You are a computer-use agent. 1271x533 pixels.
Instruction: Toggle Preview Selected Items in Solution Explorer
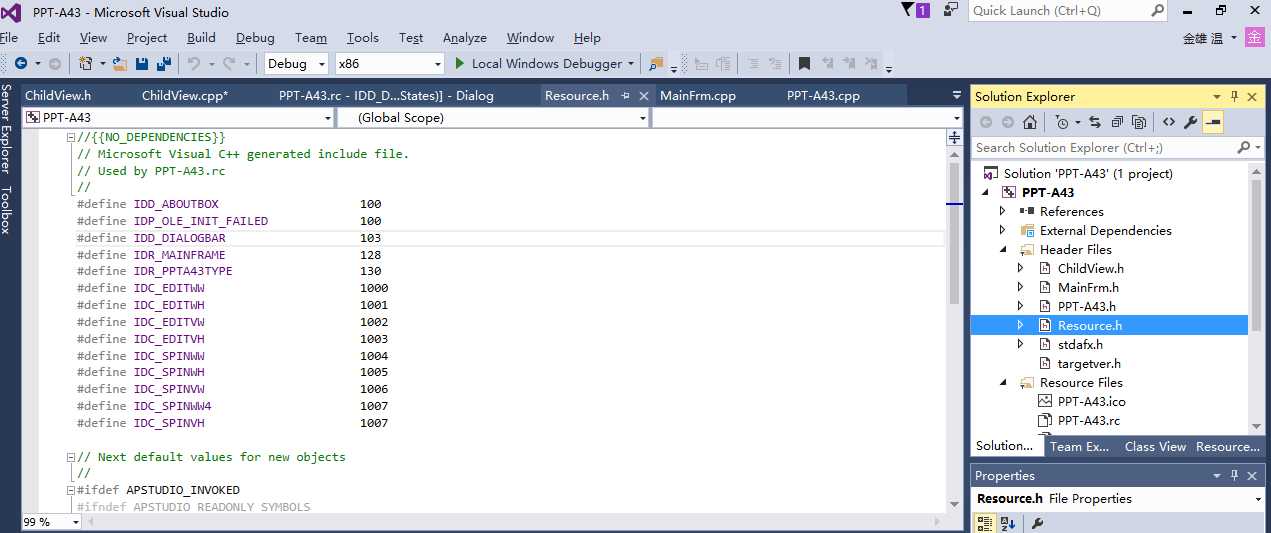1213,122
